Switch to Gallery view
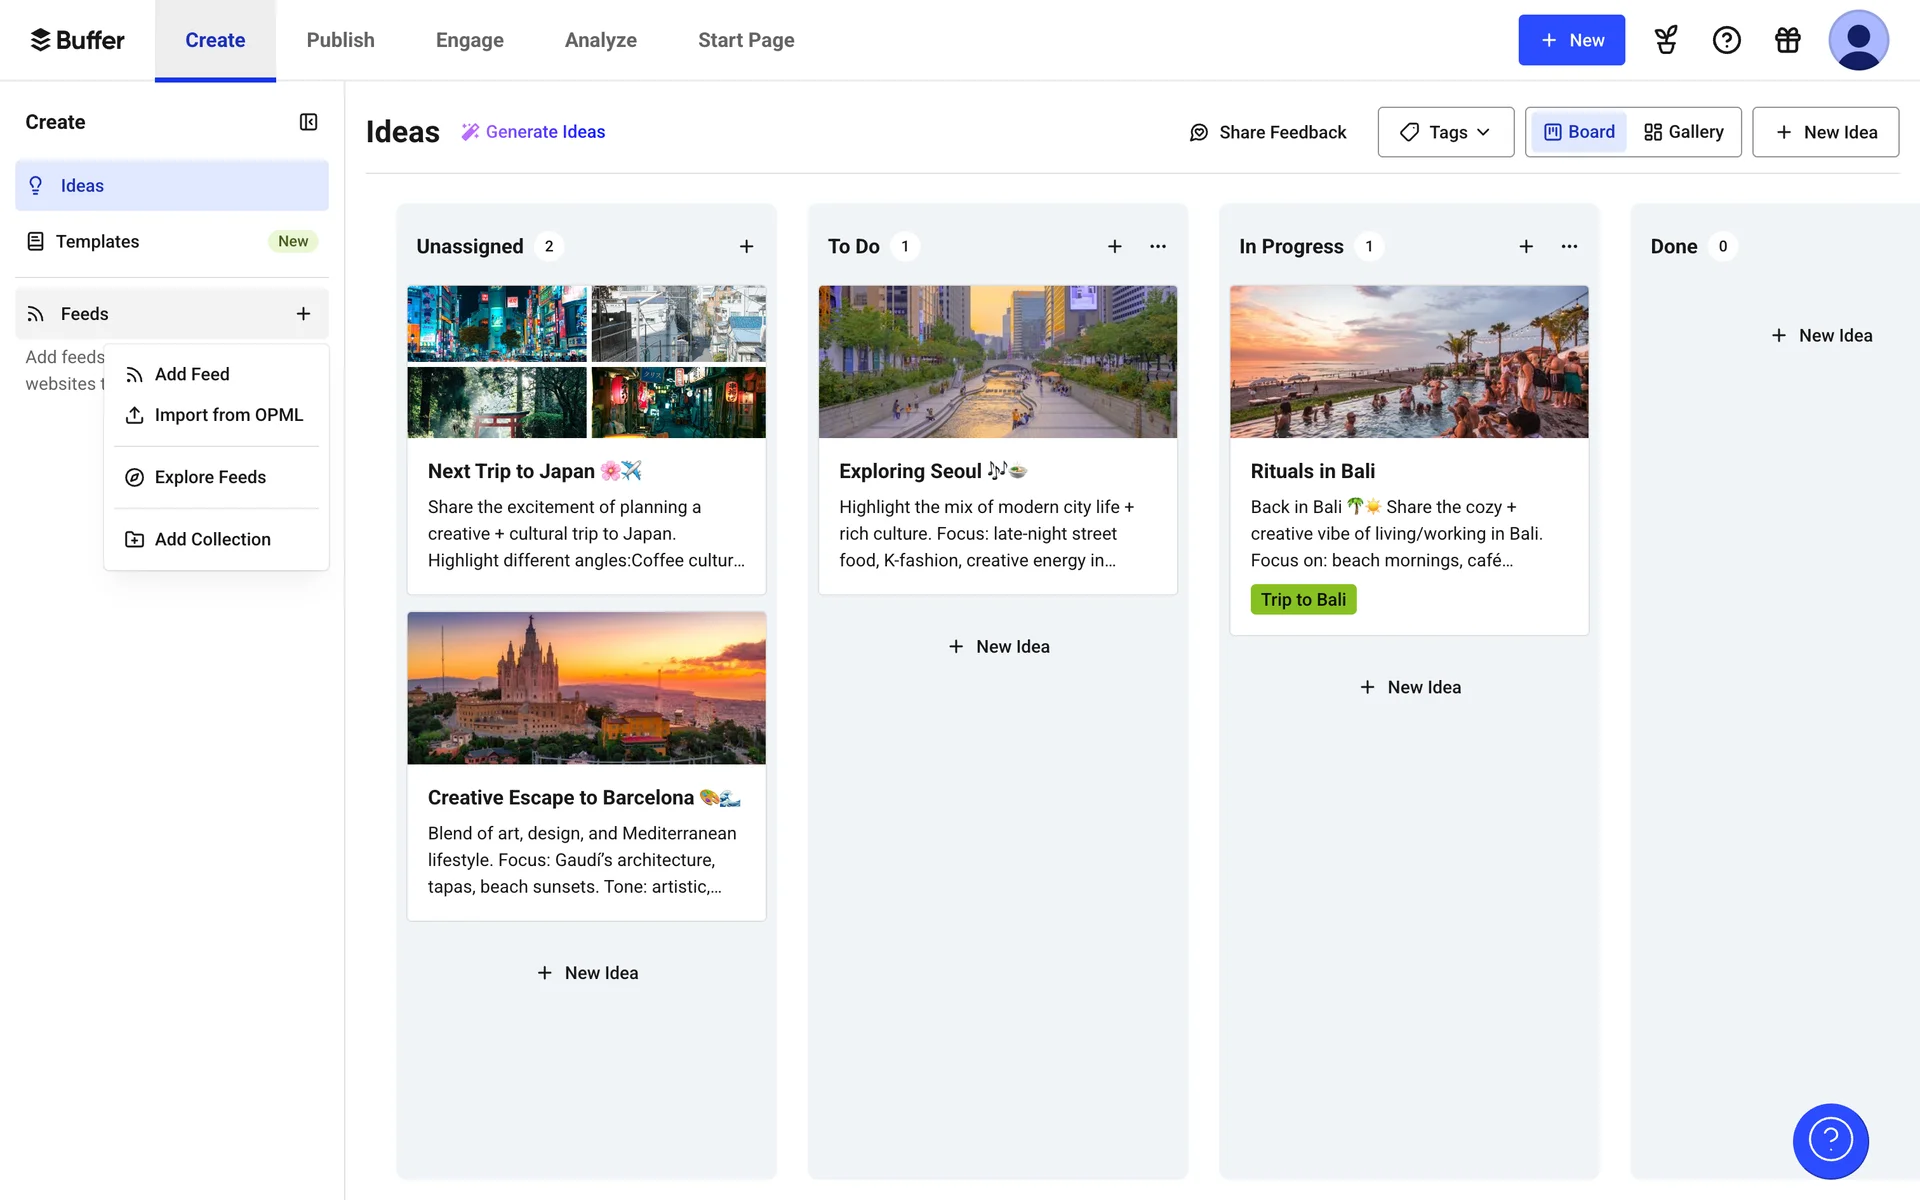 [x=1684, y=132]
